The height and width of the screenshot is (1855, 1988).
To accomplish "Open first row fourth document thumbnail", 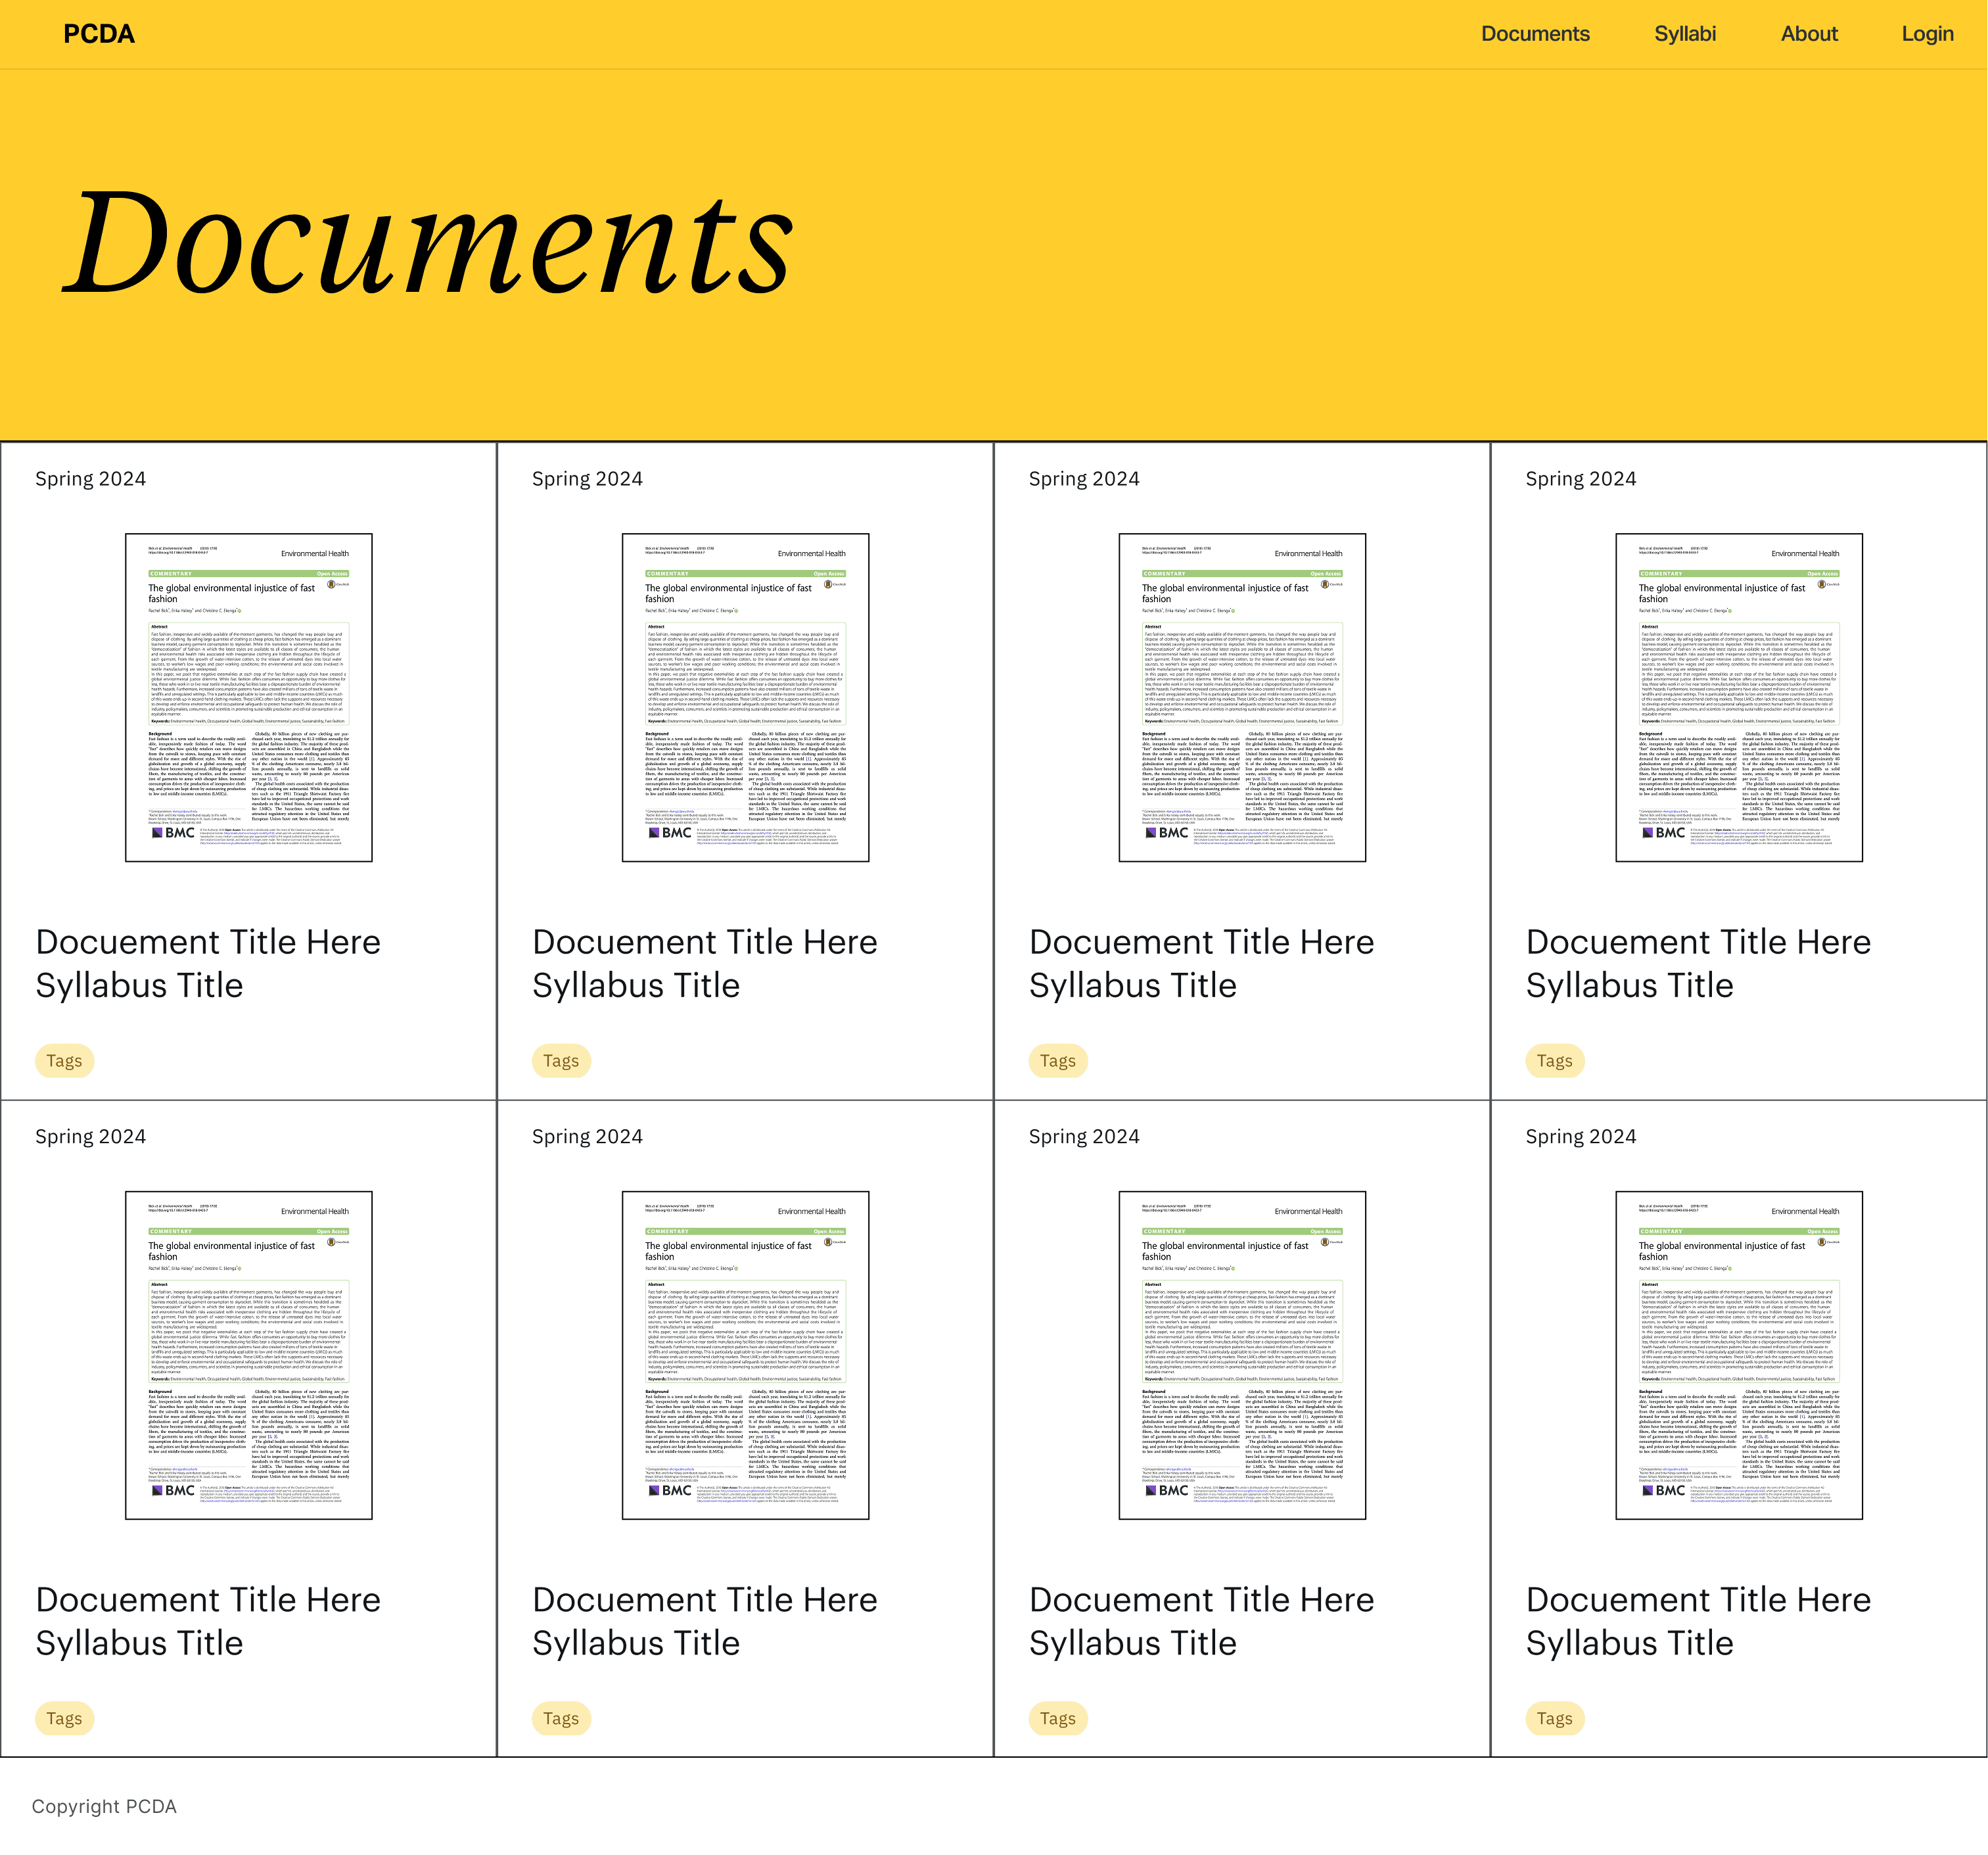I will coord(1738,697).
